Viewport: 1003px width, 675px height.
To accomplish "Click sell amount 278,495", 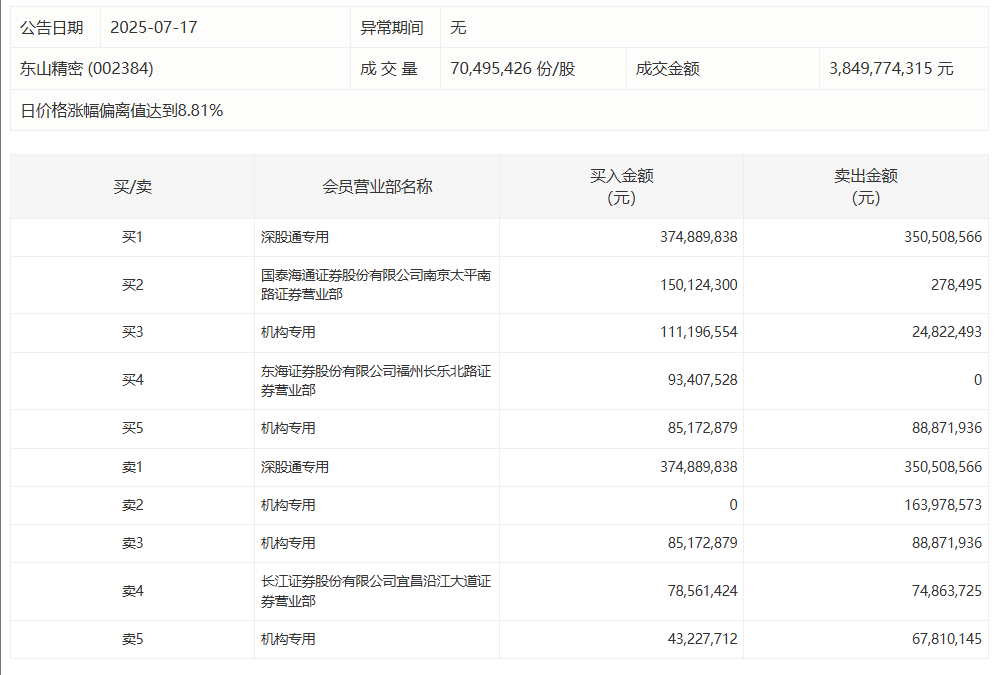I will (x=956, y=285).
